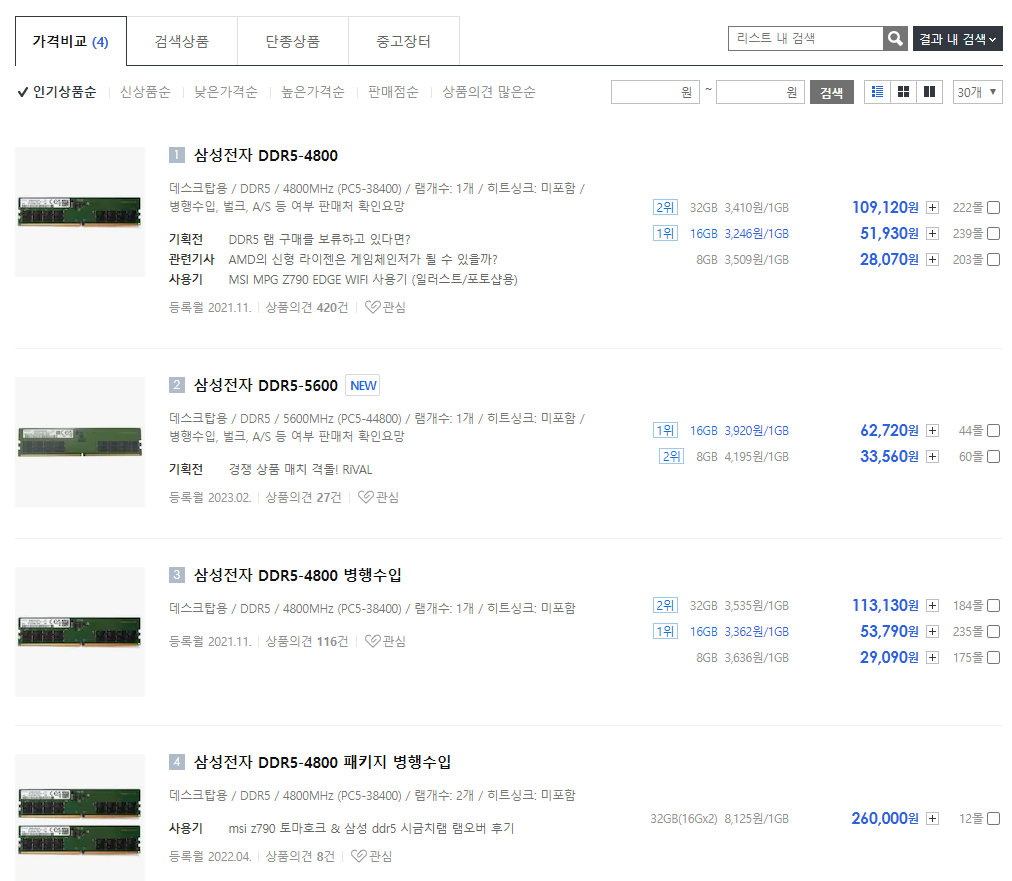Expand plus icon beside 51,930원 price

coord(932,233)
